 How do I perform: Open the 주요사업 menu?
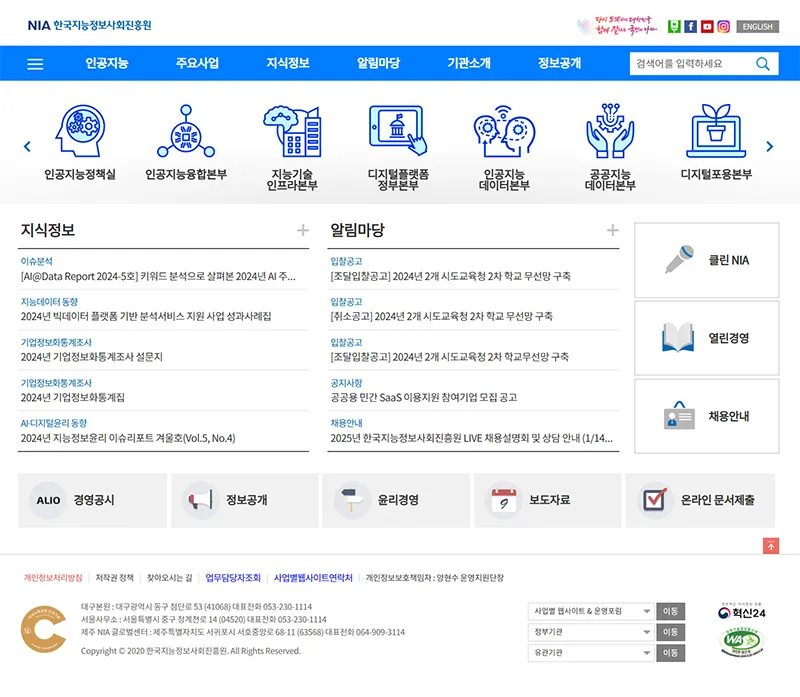[197, 63]
